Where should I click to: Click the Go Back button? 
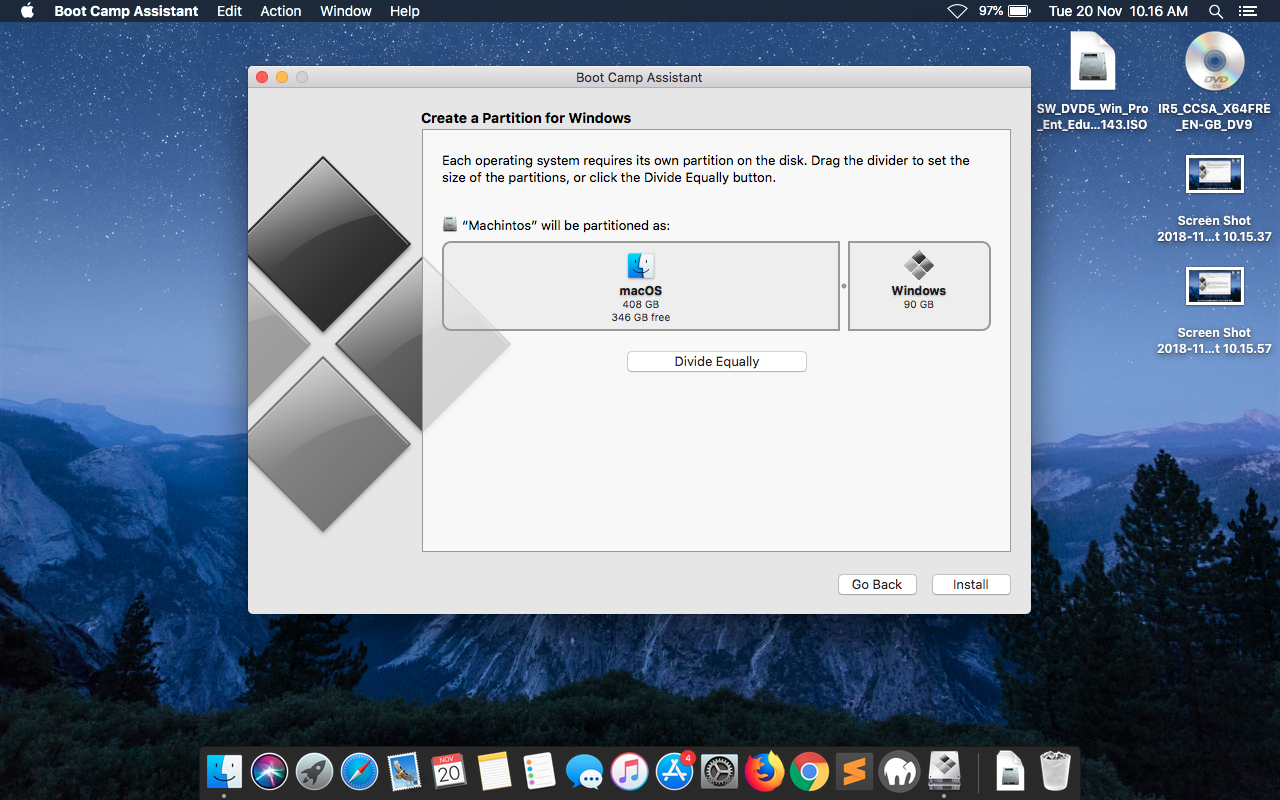tap(877, 585)
